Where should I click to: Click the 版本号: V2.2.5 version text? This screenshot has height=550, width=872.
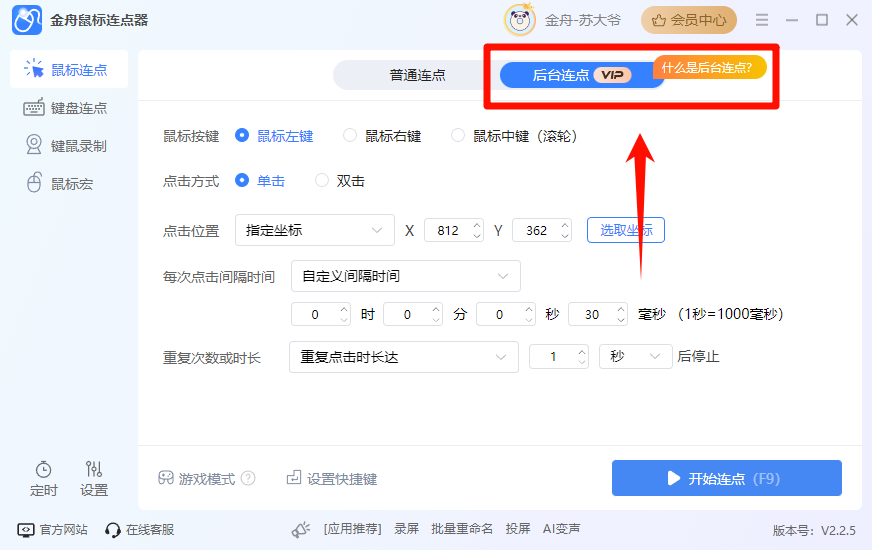[814, 531]
